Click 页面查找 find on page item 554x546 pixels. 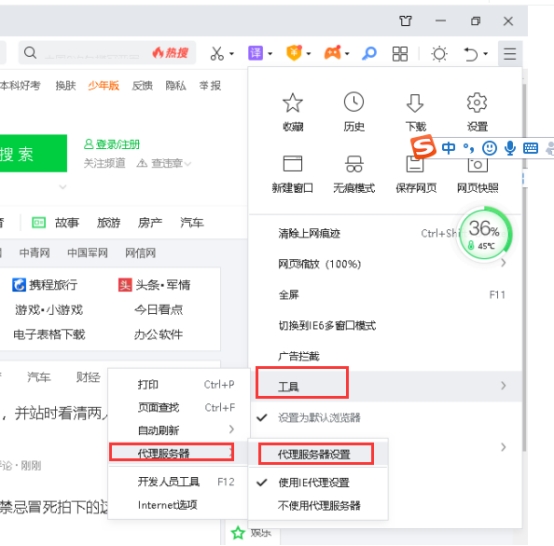point(179,407)
